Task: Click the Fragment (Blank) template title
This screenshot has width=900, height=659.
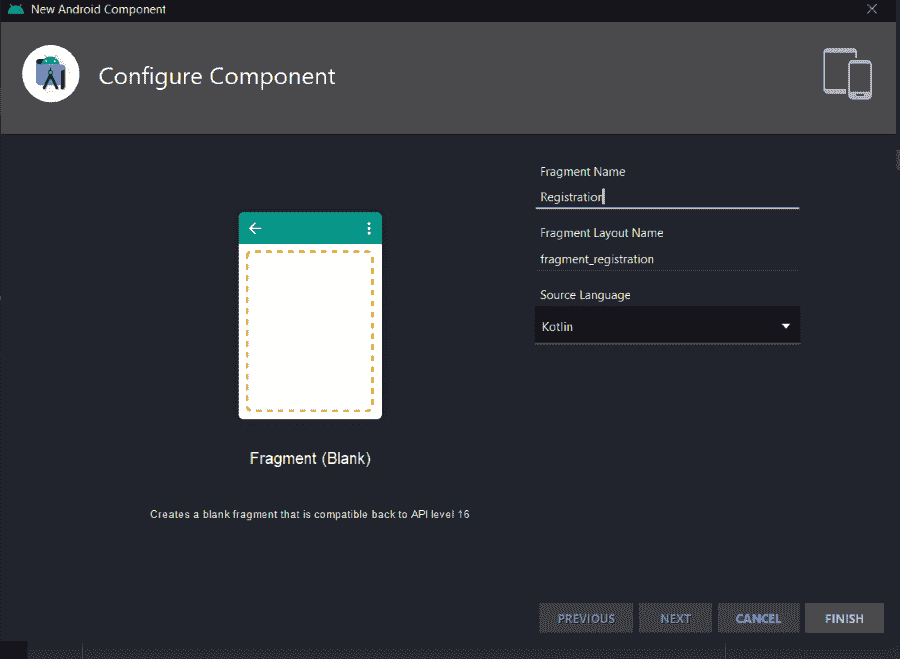Action: pyautogui.click(x=310, y=459)
